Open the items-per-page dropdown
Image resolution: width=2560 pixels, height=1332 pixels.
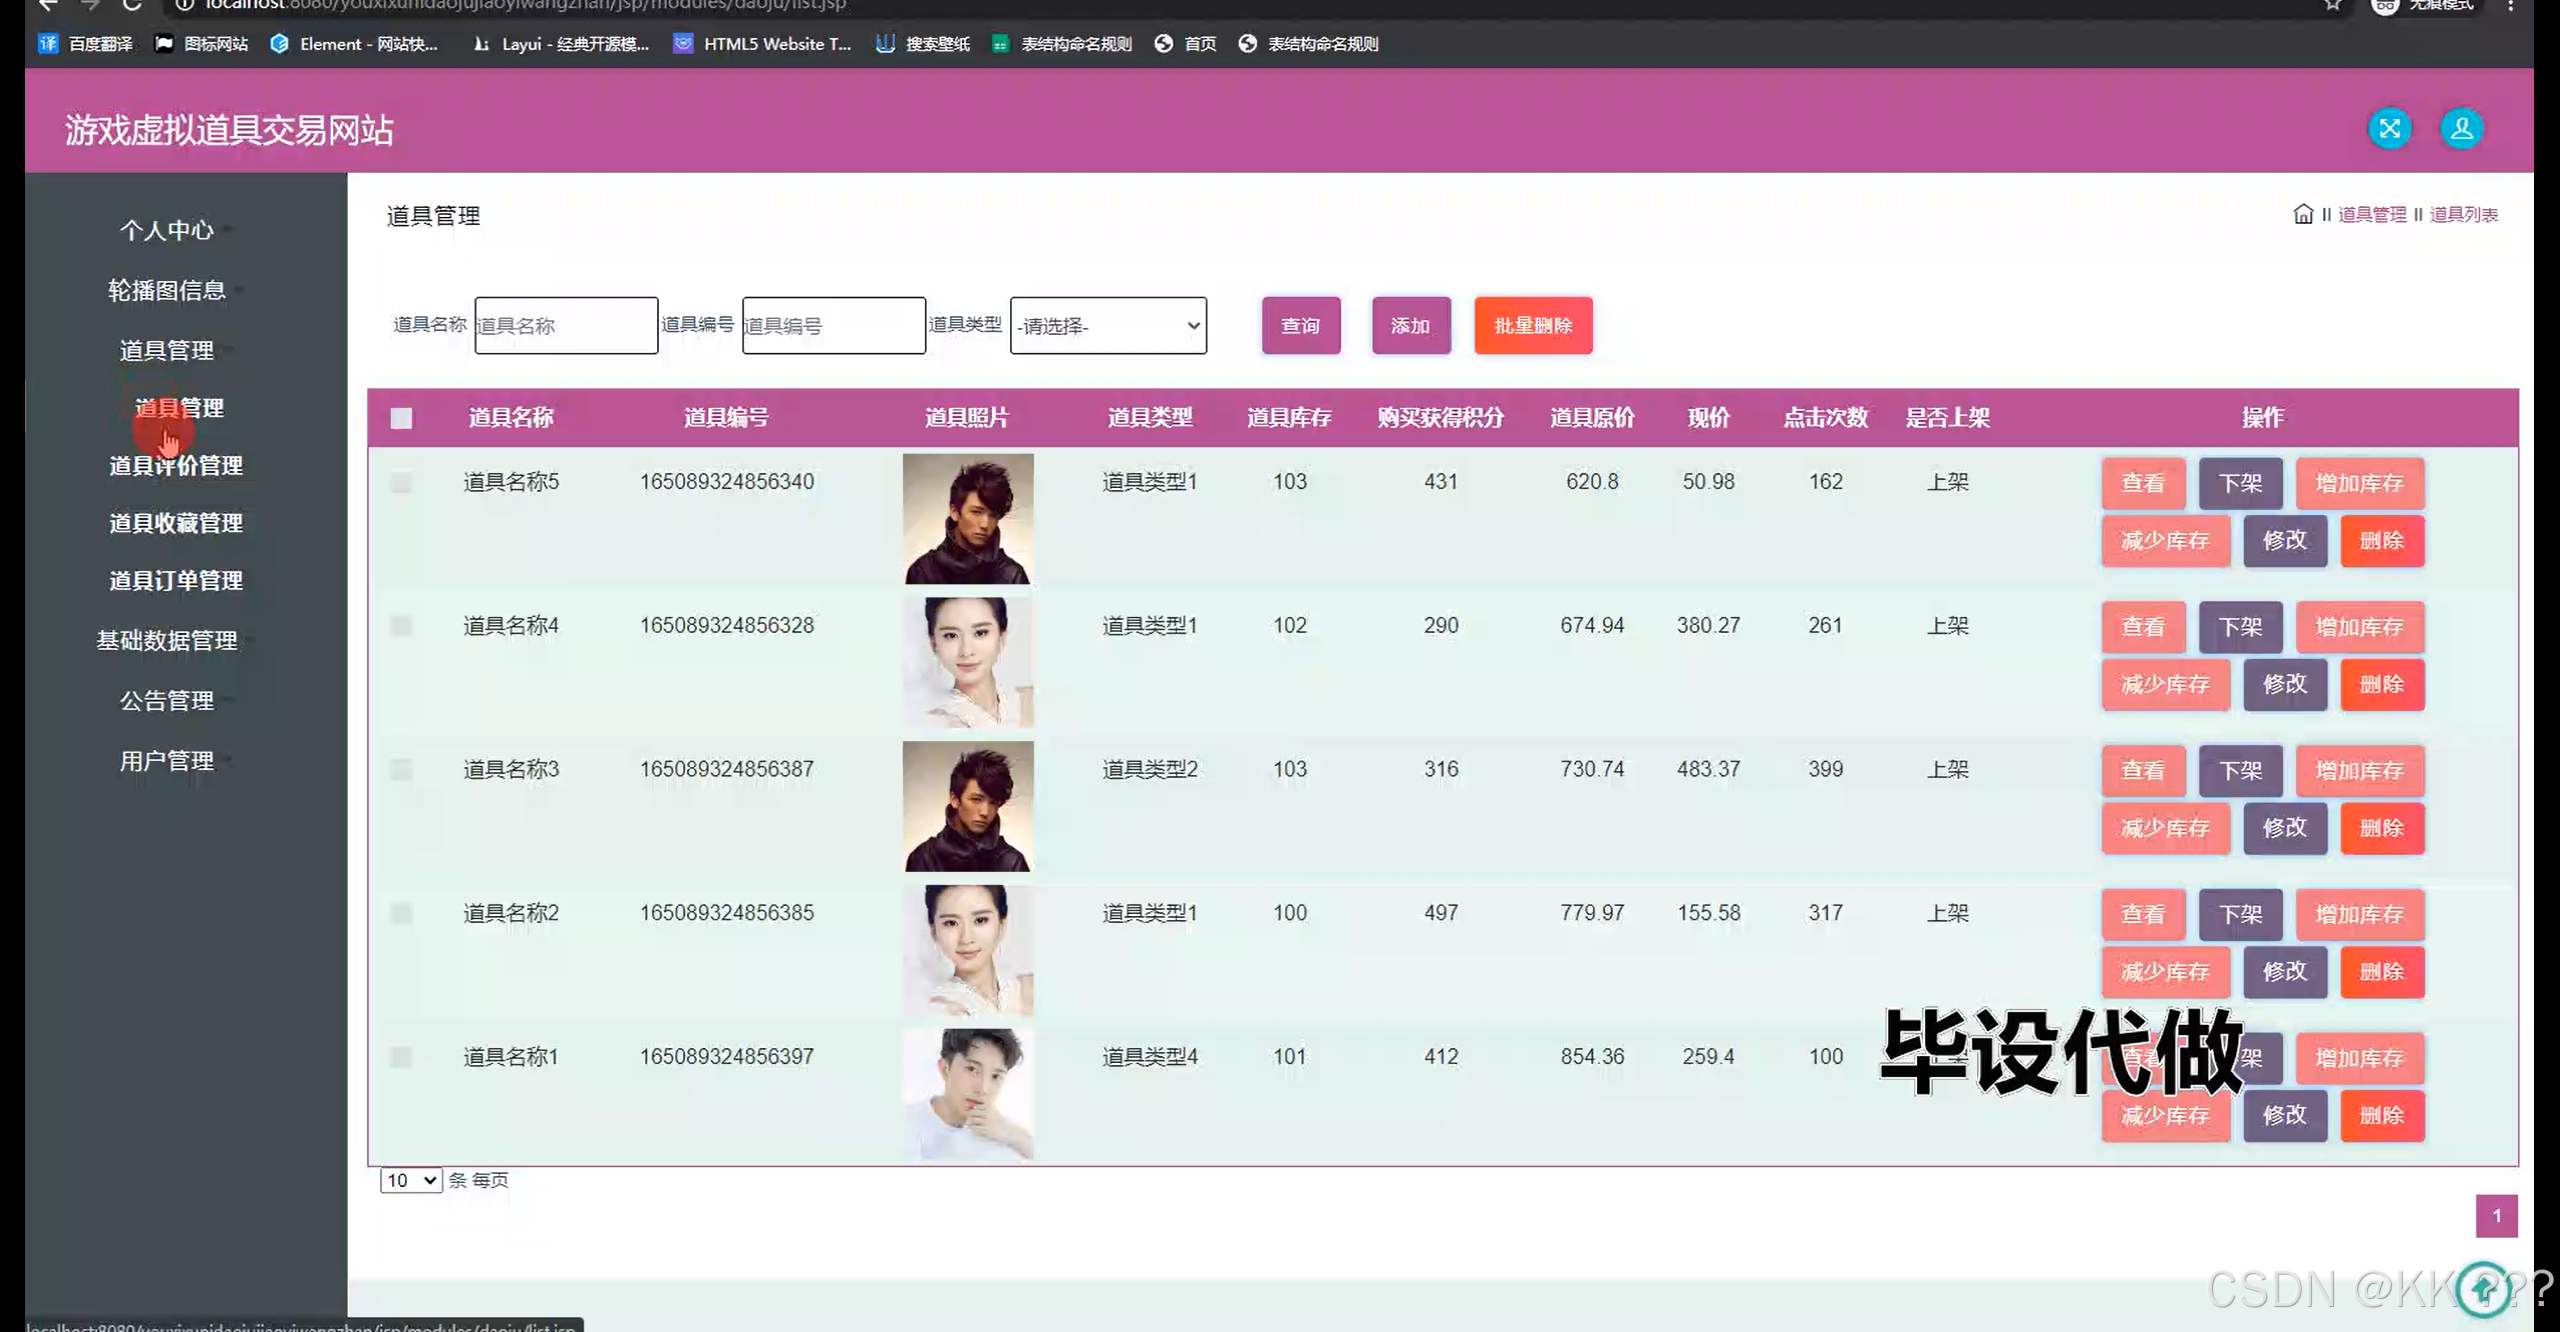pos(411,1180)
